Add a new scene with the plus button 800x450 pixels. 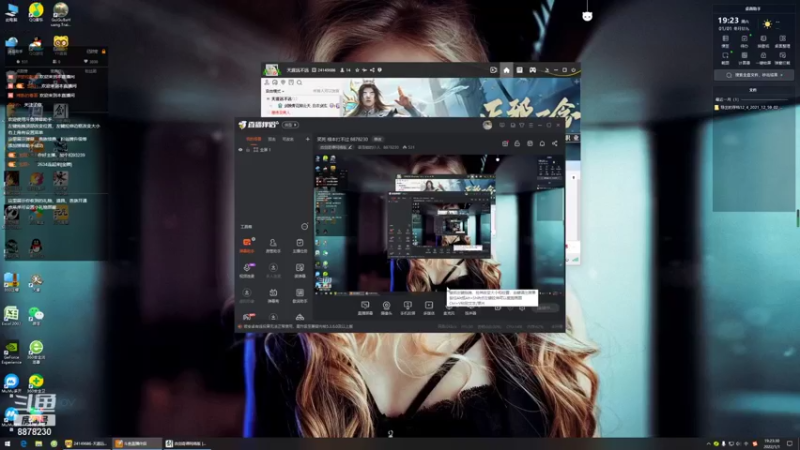307,139
